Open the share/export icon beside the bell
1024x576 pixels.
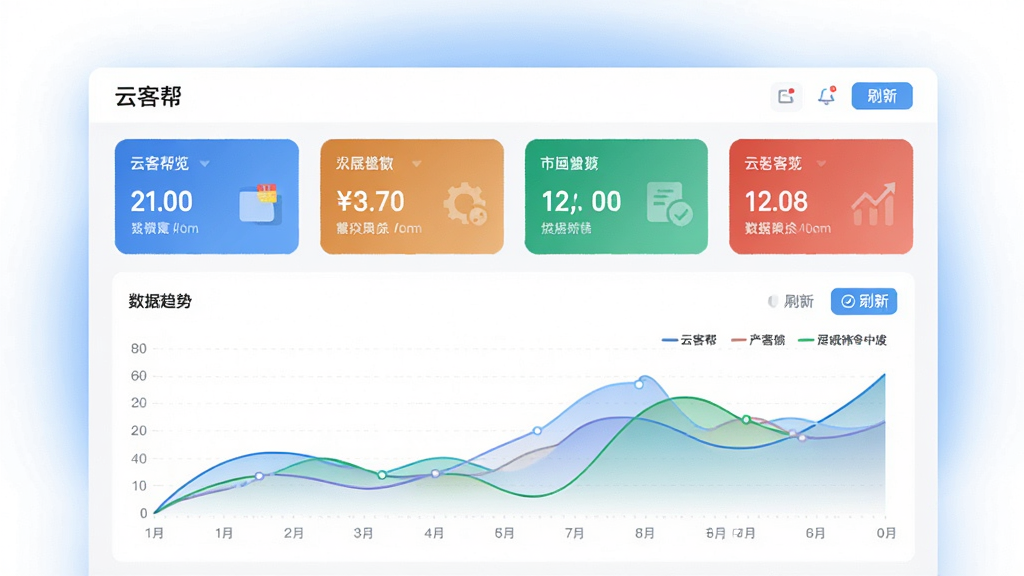tap(786, 97)
